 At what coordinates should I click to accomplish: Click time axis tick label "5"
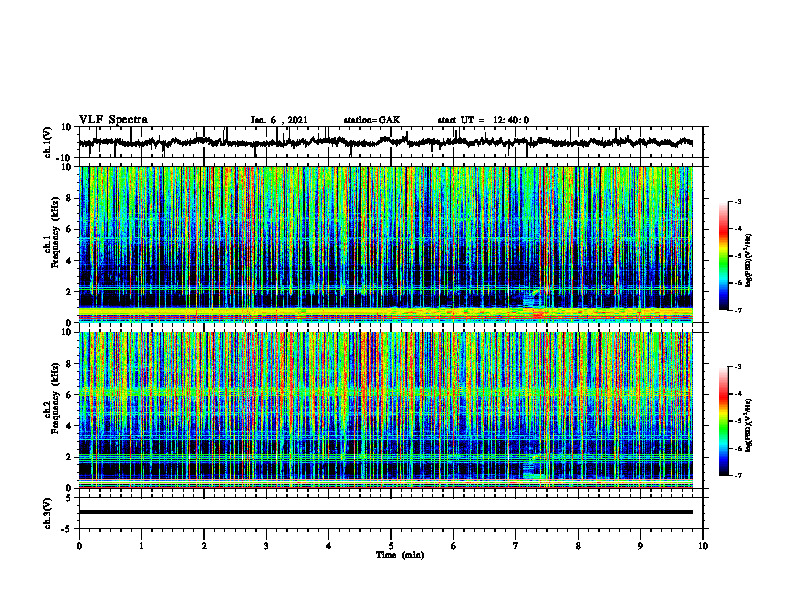(x=391, y=546)
